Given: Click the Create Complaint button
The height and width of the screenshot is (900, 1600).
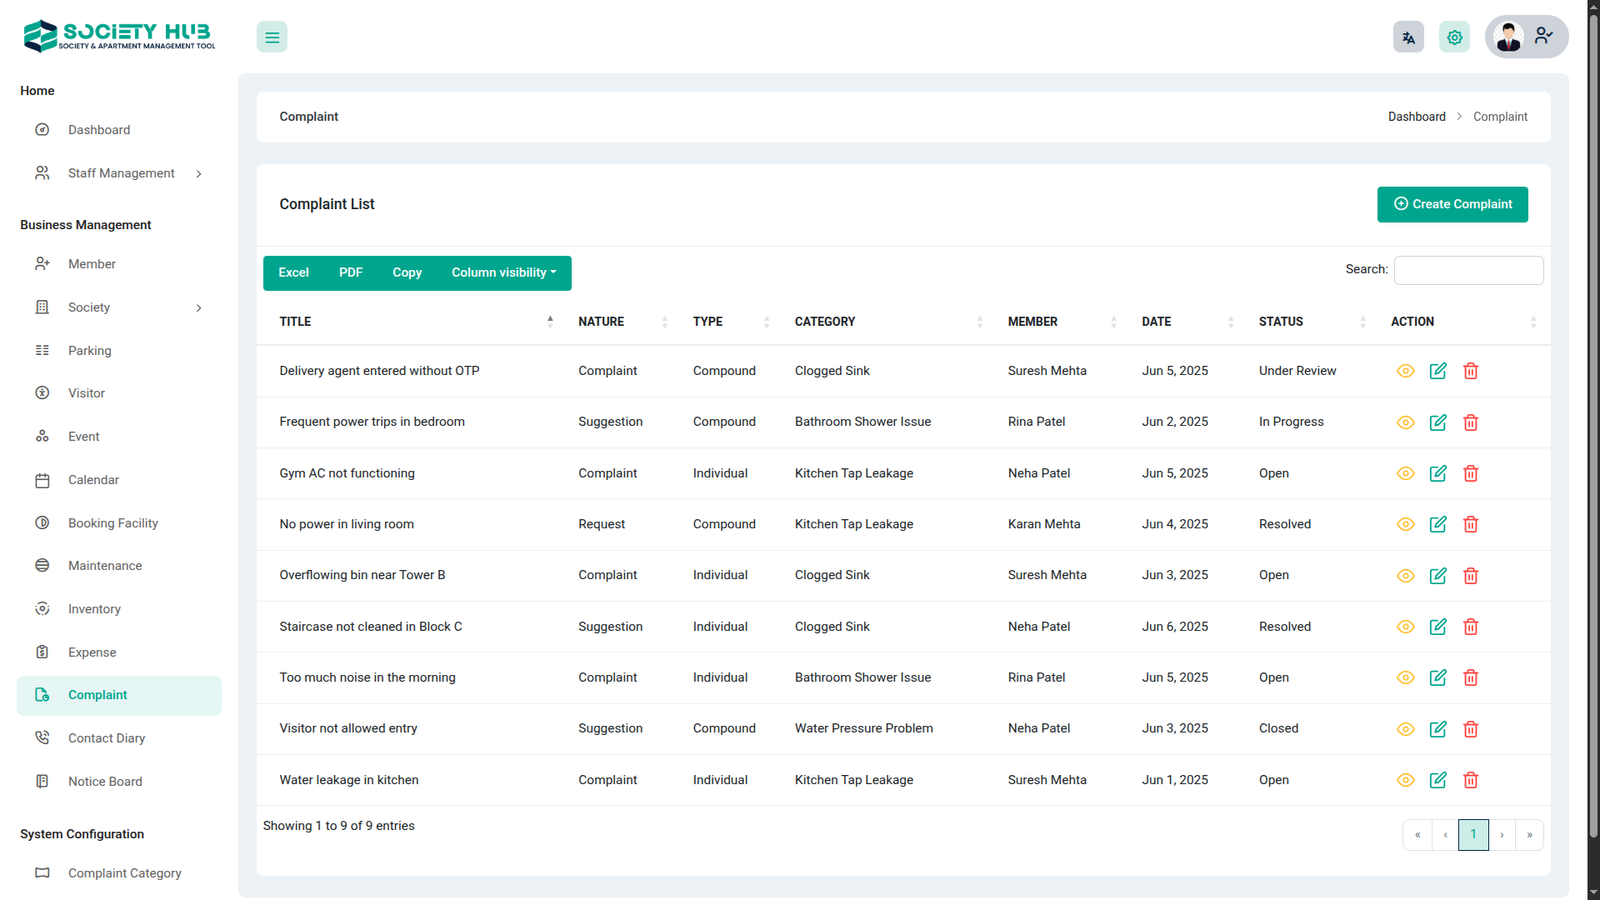Looking at the screenshot, I should (x=1452, y=204).
